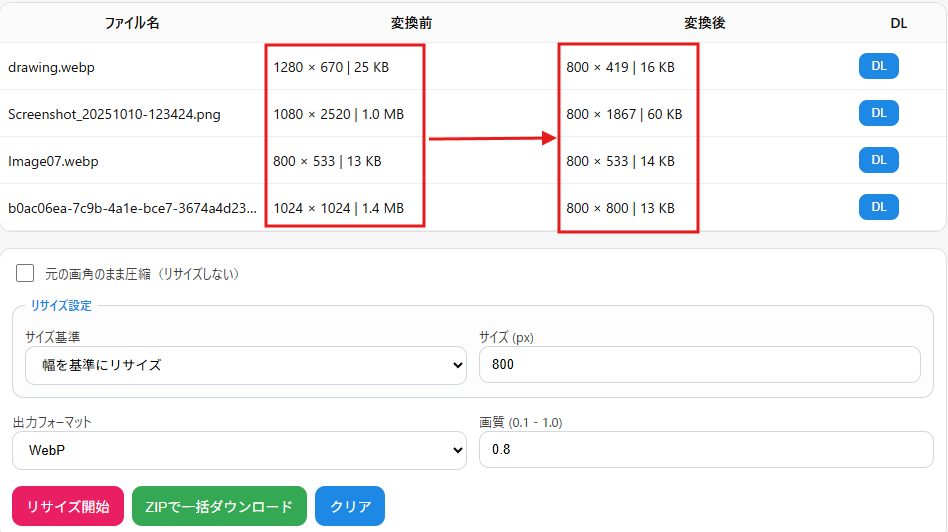Enable 元の画角のまま圧縮 checkbox
Image resolution: width=948 pixels, height=532 pixels.
click(26, 273)
